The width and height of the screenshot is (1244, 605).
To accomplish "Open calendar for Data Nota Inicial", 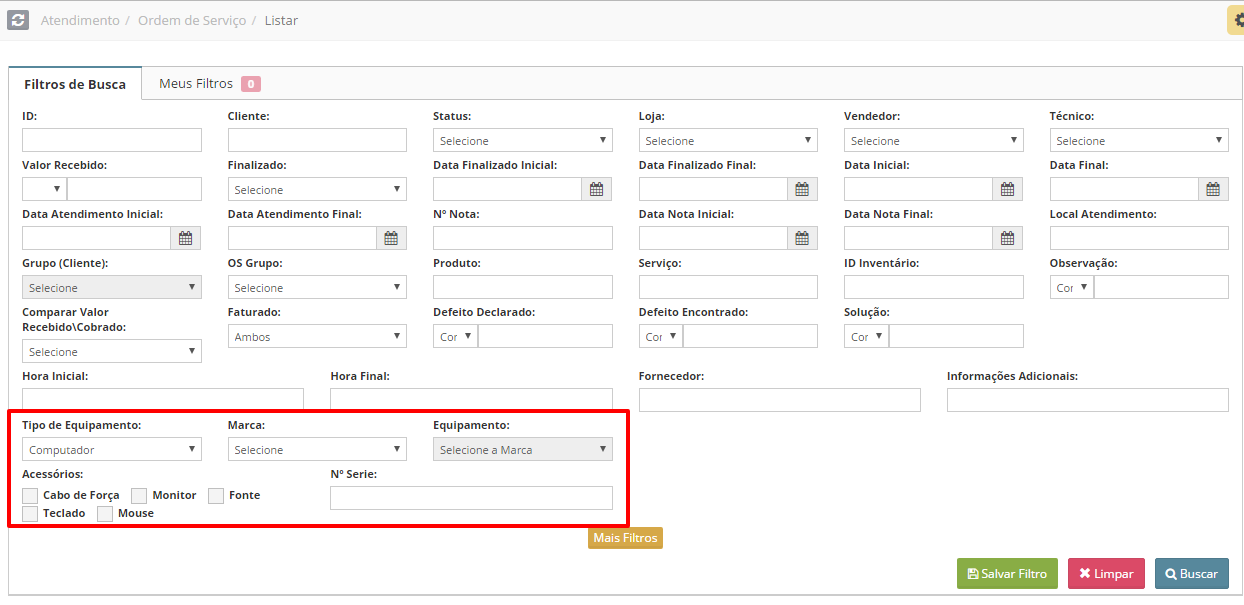I will pyautogui.click(x=802, y=238).
